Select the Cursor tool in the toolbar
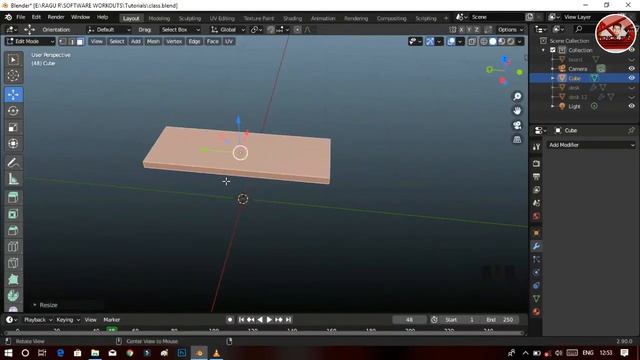The width and height of the screenshot is (640, 360). tap(13, 76)
